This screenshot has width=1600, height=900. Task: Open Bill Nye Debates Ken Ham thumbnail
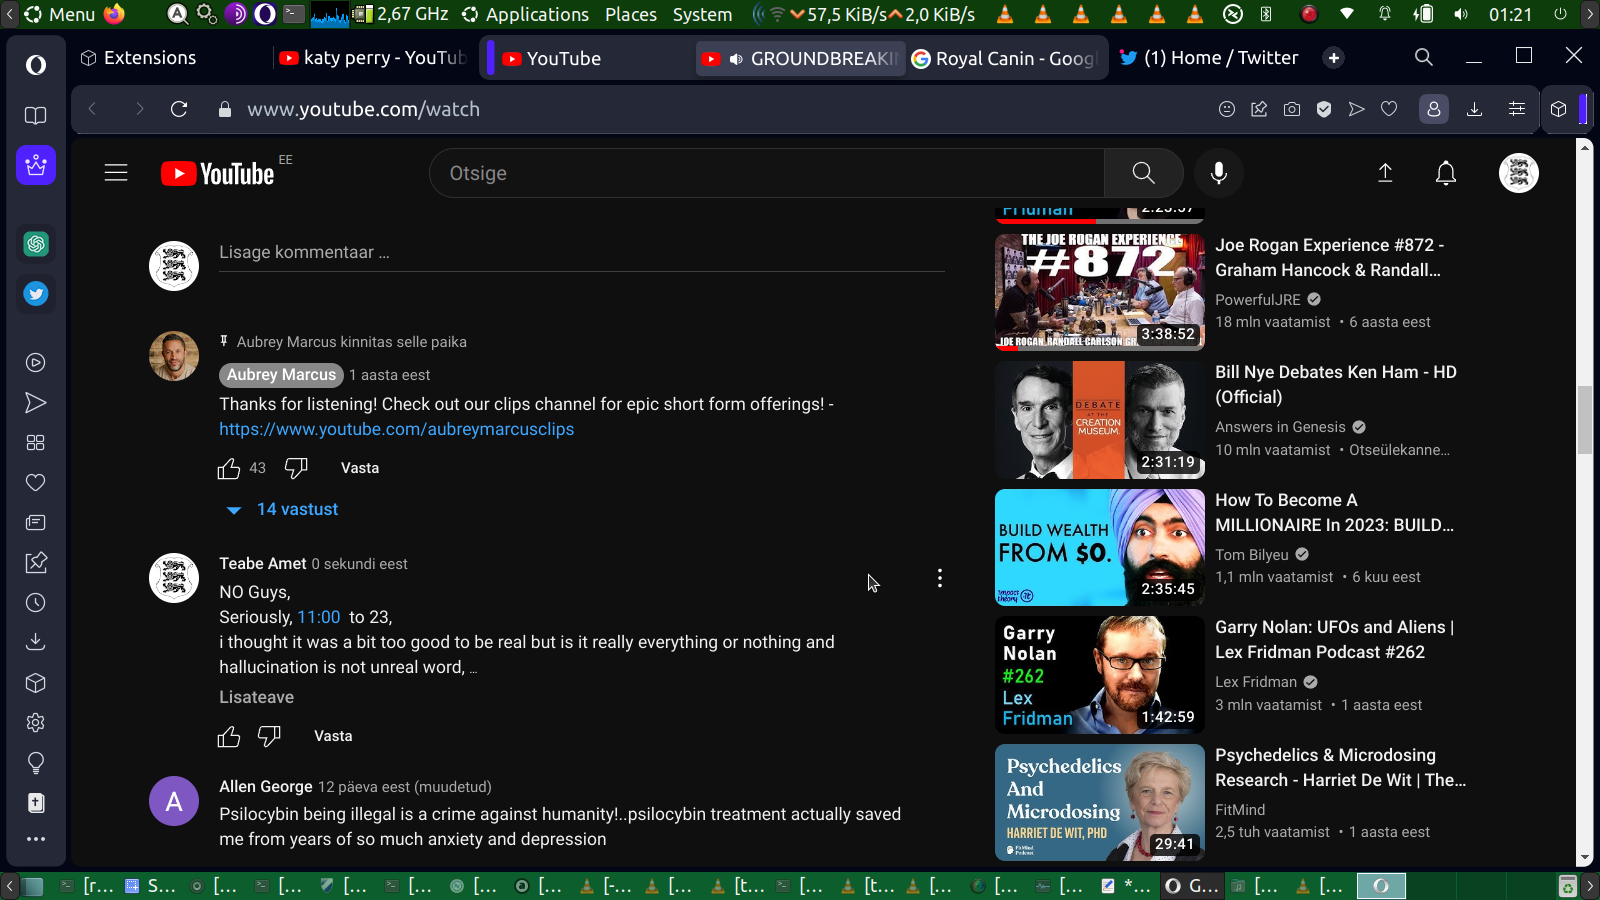point(1099,420)
